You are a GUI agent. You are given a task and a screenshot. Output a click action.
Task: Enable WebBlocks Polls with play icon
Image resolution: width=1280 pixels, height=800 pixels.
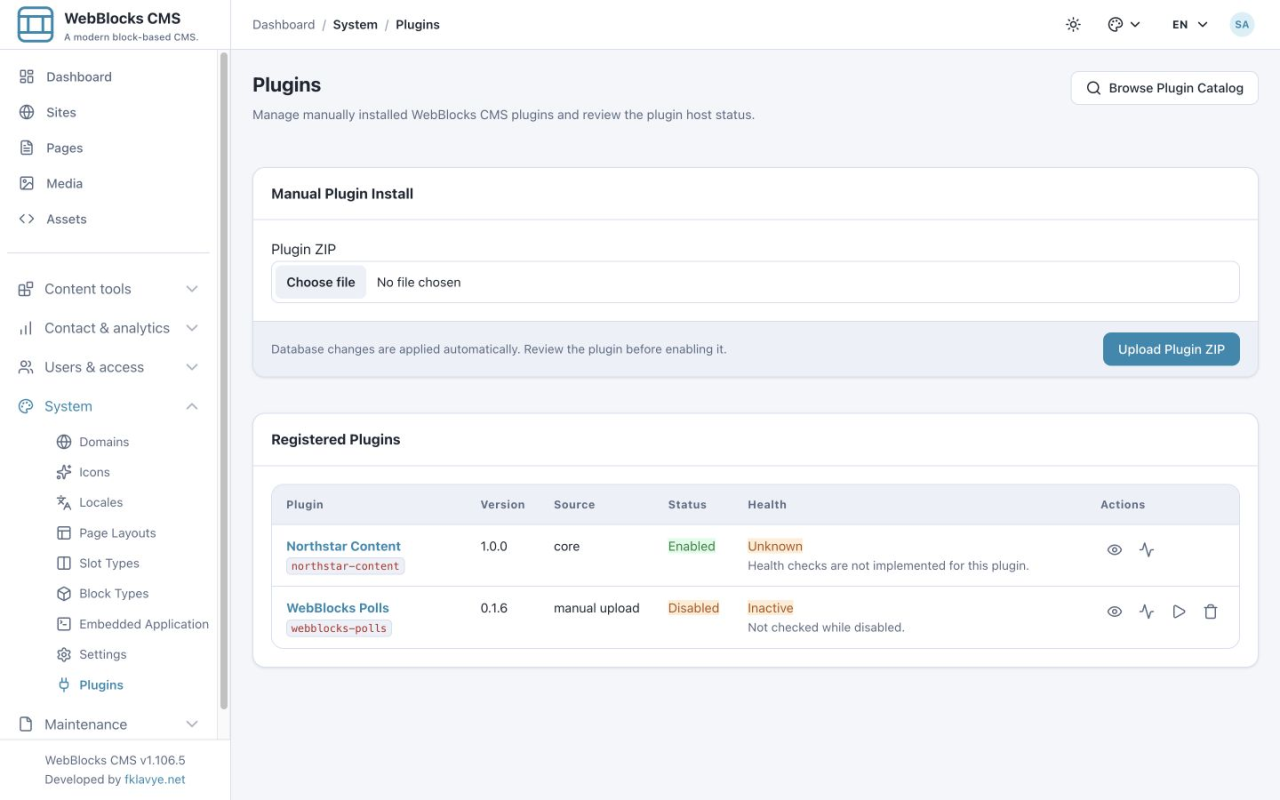tap(1179, 612)
